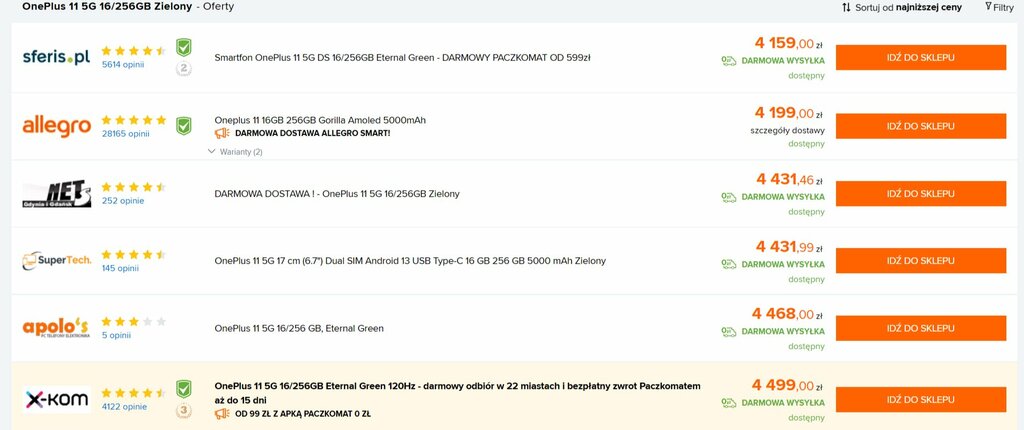
Task: Click the number 3 medal badge under x-kom shield
Action: [184, 411]
